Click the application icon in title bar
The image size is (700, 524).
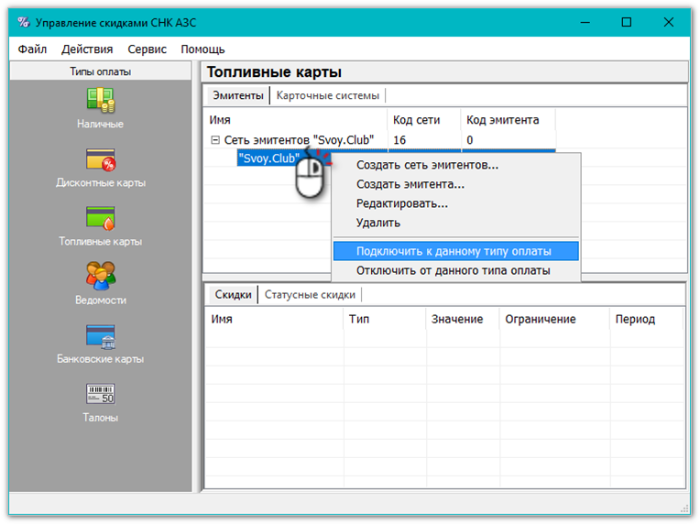[23, 22]
